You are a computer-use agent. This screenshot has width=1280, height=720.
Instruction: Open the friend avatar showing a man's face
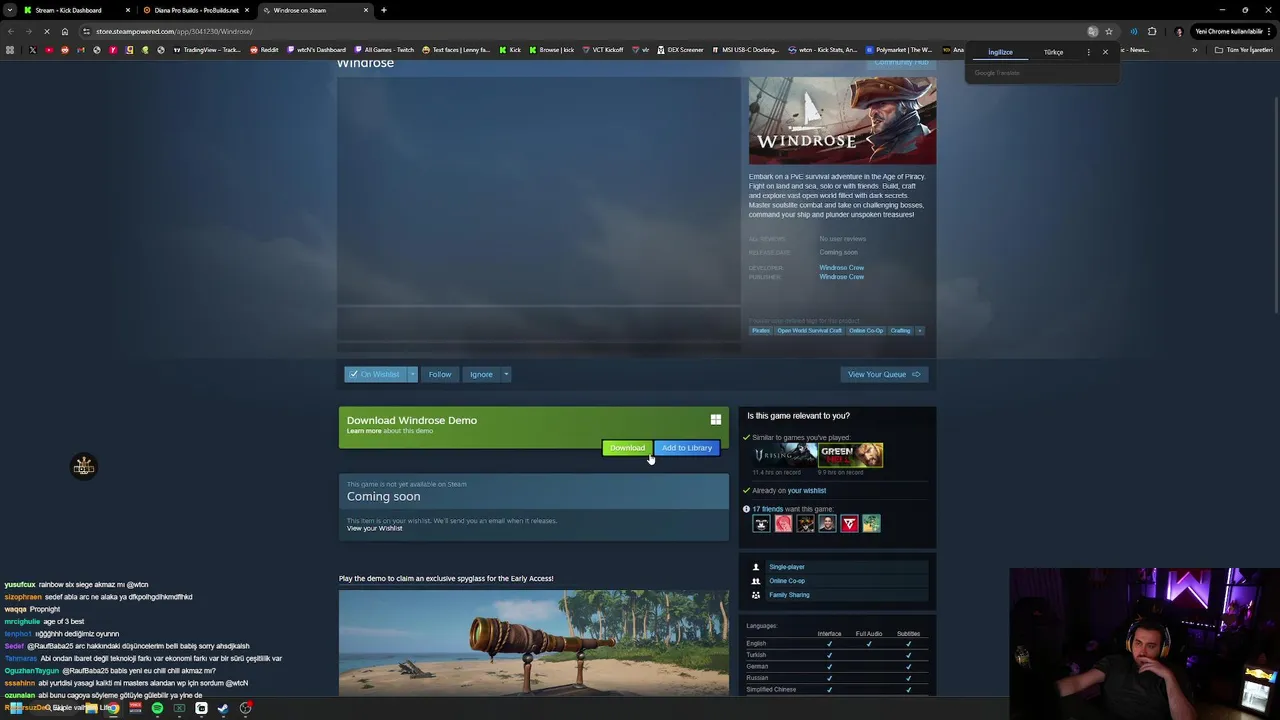coord(827,523)
